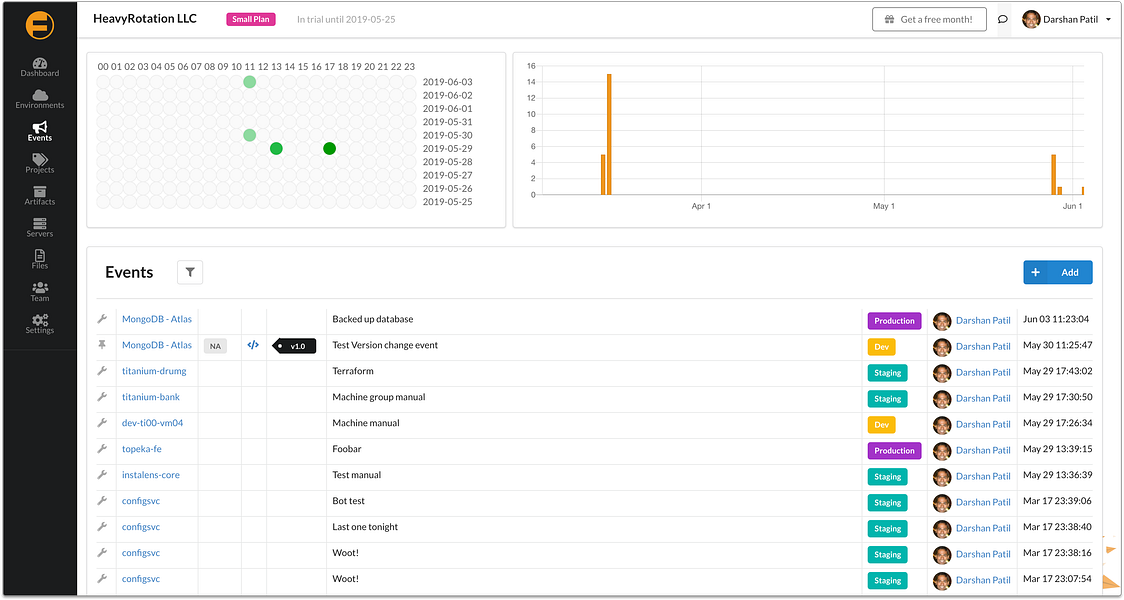This screenshot has height=600, width=1124.
Task: Open Settings gears icon in sidebar
Action: pos(40,319)
